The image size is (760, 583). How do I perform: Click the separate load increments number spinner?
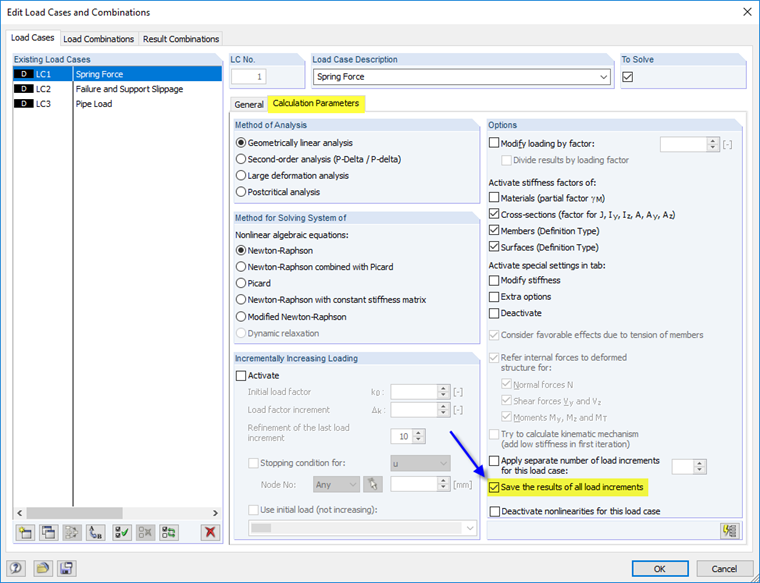click(699, 466)
